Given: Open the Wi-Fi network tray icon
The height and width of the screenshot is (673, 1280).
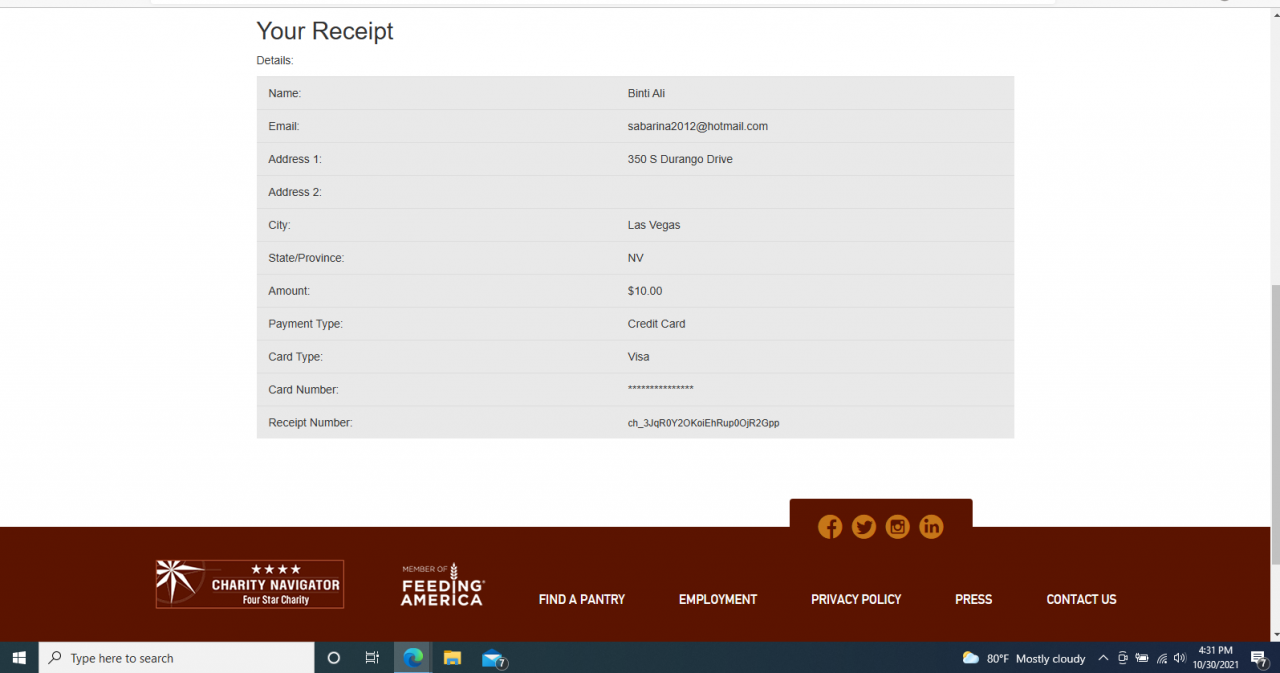Looking at the screenshot, I should [1161, 658].
